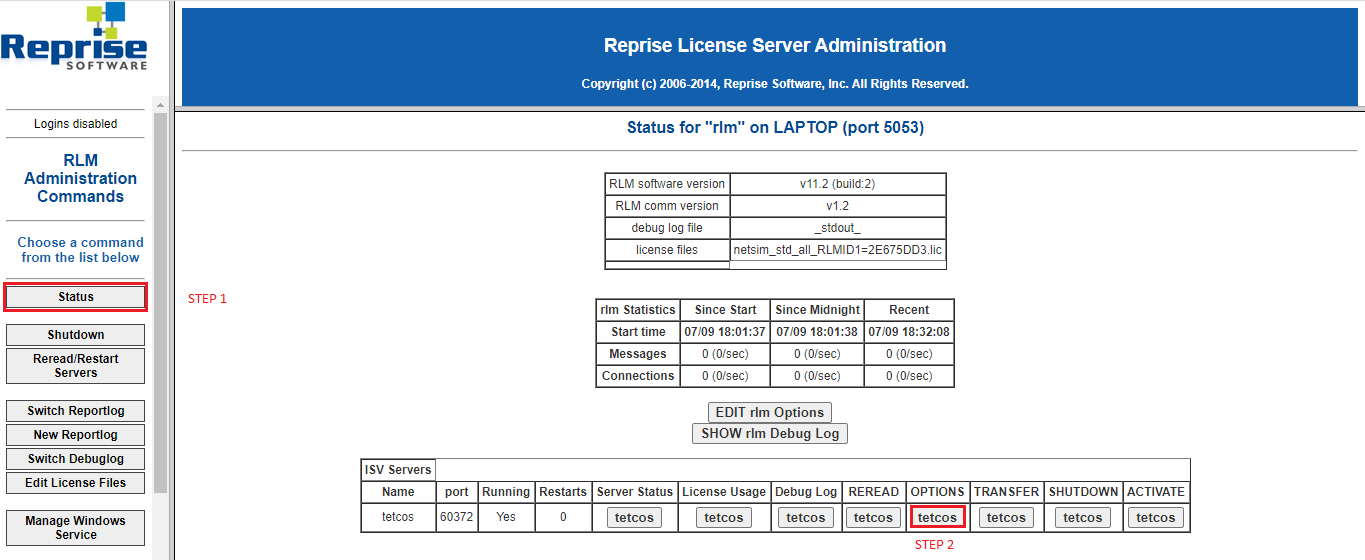This screenshot has height=560, width=1365.
Task: Click the 'tetcos' name cell
Action: click(x=398, y=518)
